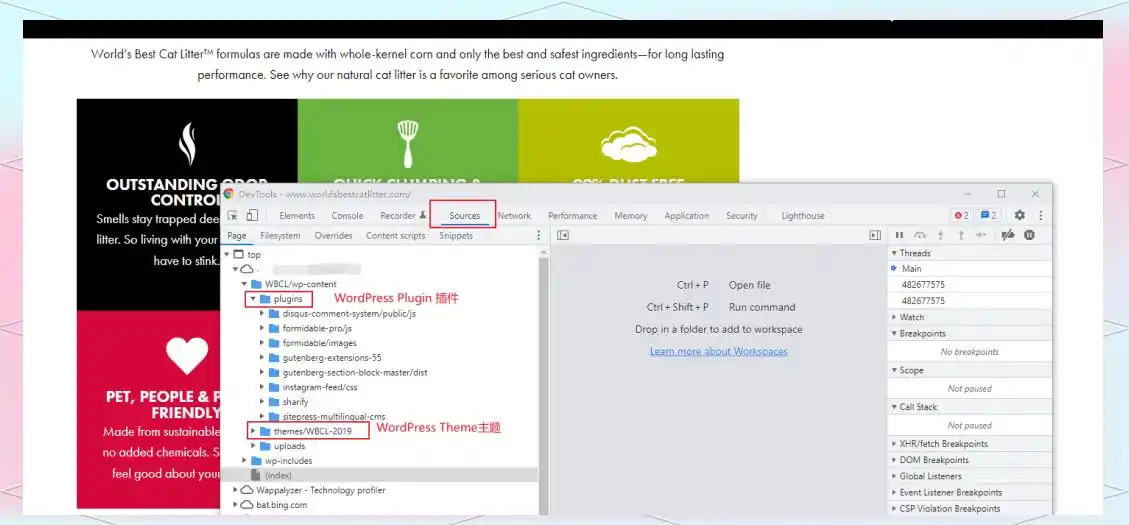Switch to the Console tab

(347, 215)
